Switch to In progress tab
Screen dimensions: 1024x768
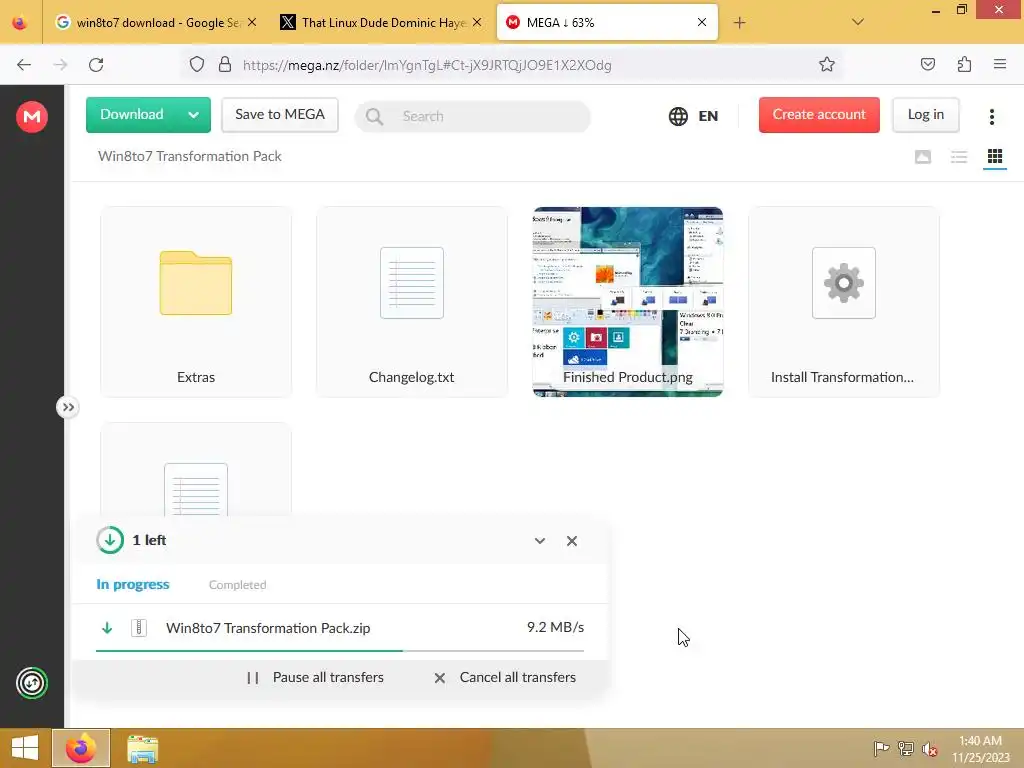(133, 584)
